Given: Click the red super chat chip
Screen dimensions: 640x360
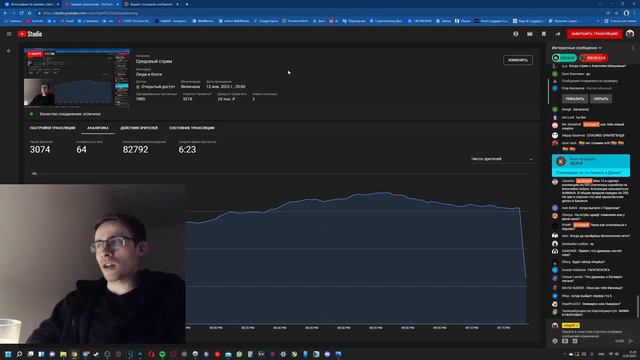Looking at the screenshot, I should click(x=593, y=58).
